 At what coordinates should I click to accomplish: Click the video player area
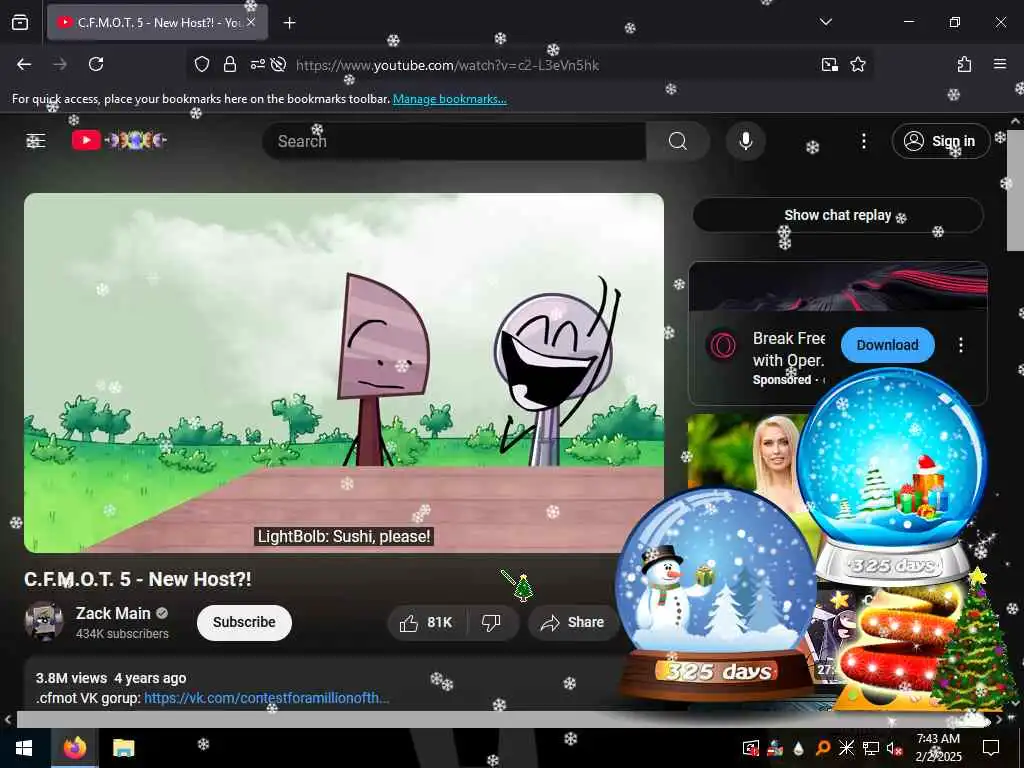344,373
